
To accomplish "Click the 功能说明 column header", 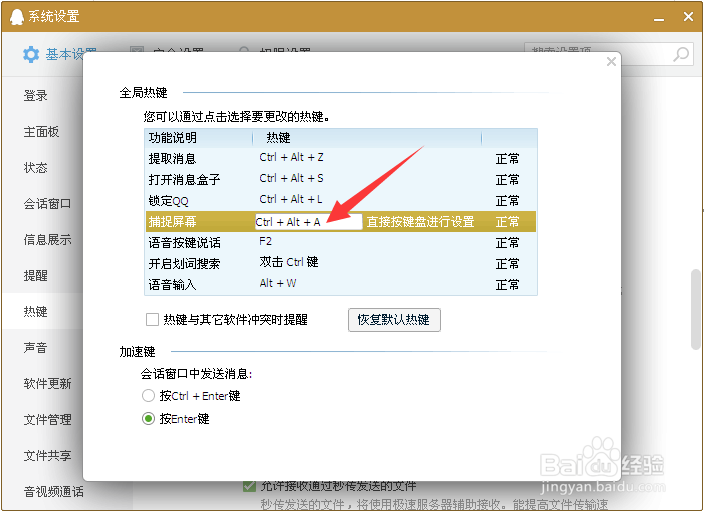I will point(173,137).
